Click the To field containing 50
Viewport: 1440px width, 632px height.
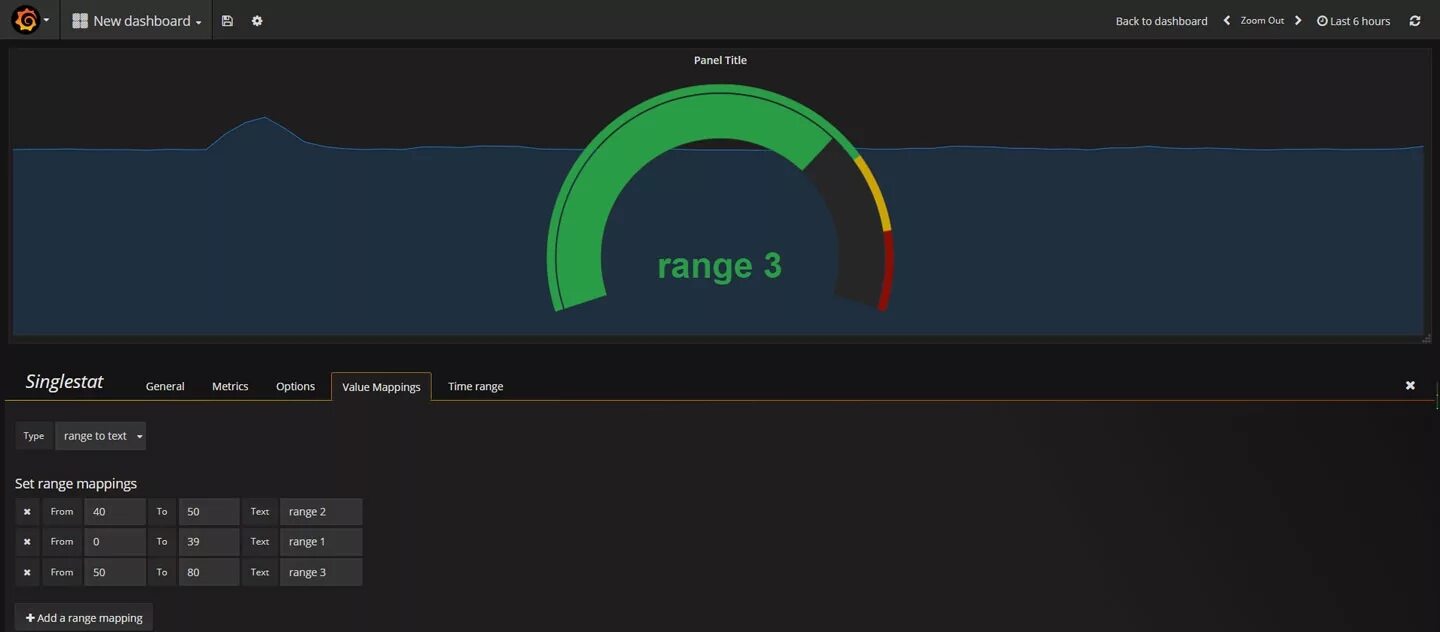pos(209,512)
